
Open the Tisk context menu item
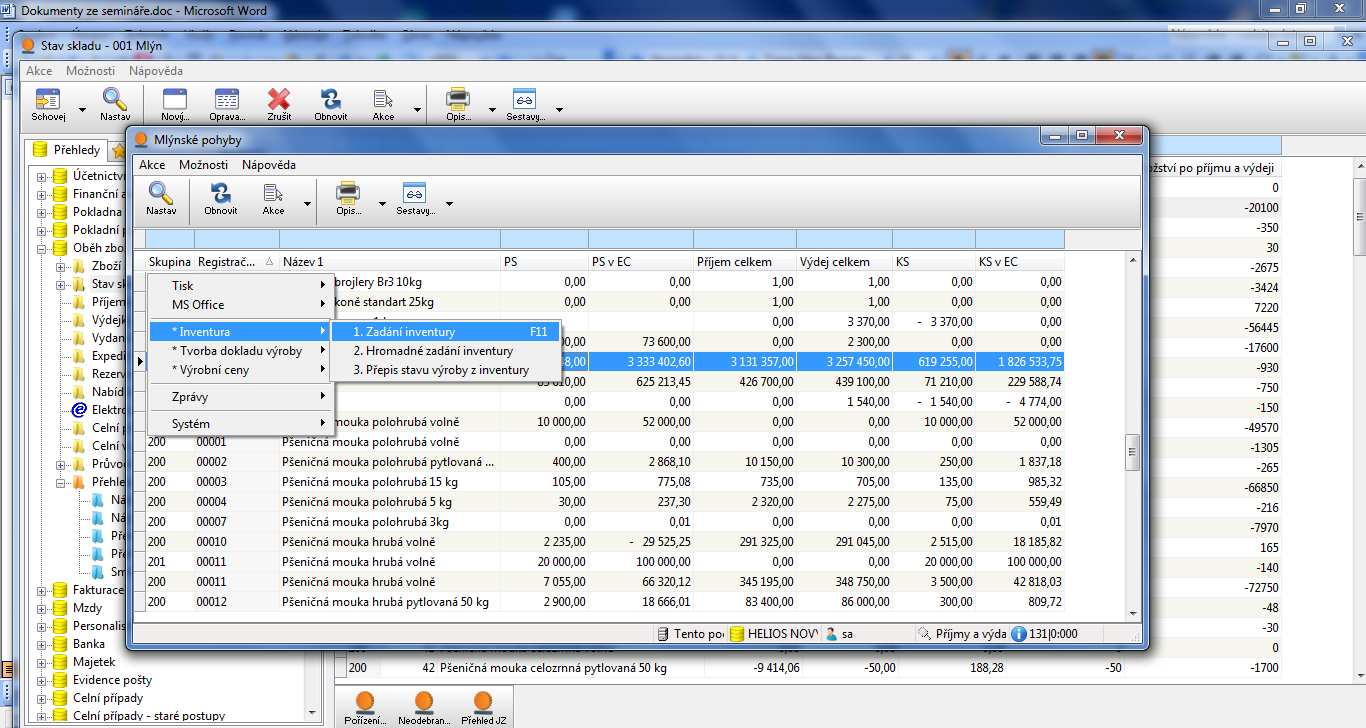tap(240, 286)
